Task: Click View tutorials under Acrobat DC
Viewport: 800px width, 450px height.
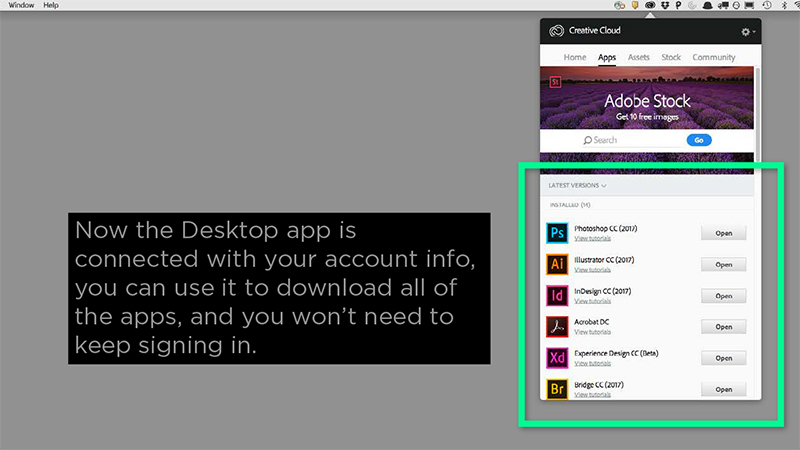Action: (592, 332)
